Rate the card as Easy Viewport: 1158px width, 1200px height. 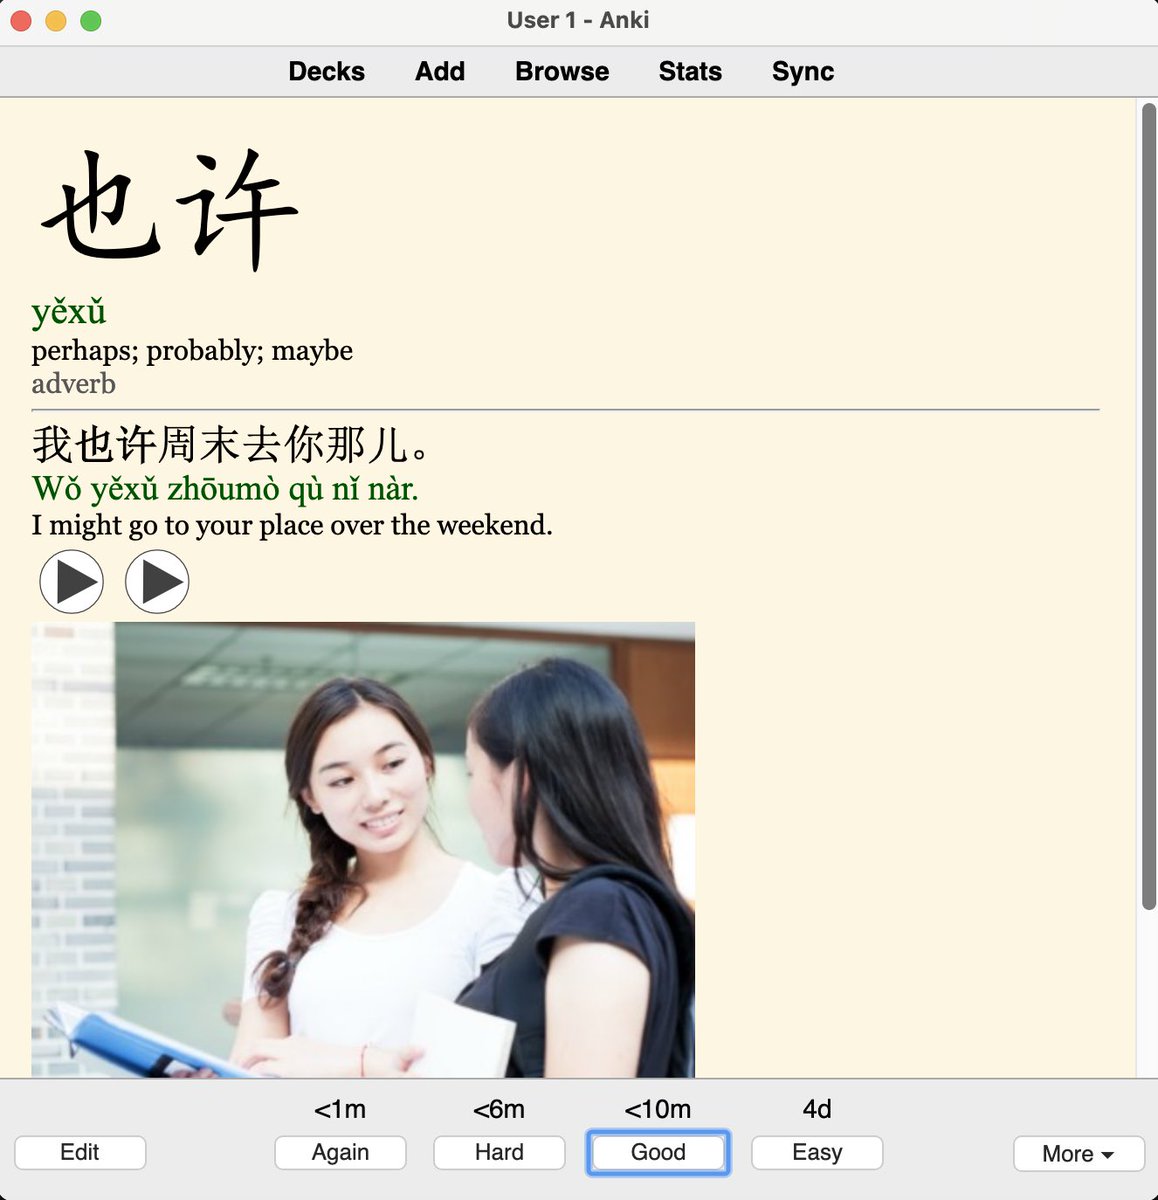(x=817, y=1152)
